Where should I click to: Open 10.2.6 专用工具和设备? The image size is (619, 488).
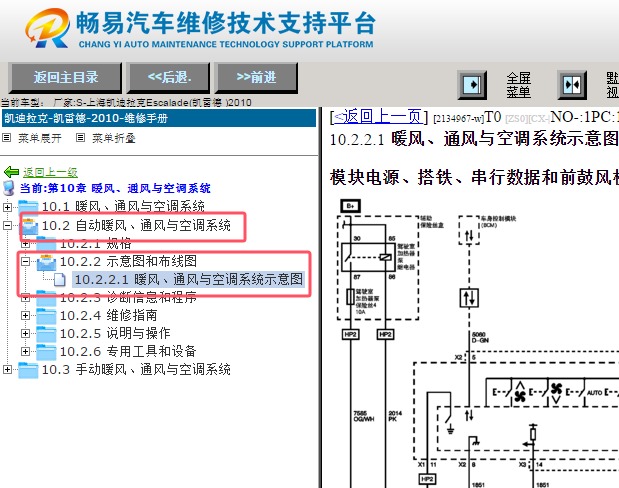pos(128,351)
